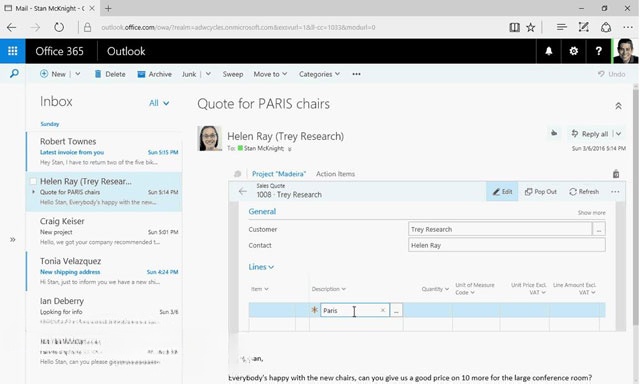Click the Contact field Helen Ray
This screenshot has width=640, height=384.
tap(507, 245)
